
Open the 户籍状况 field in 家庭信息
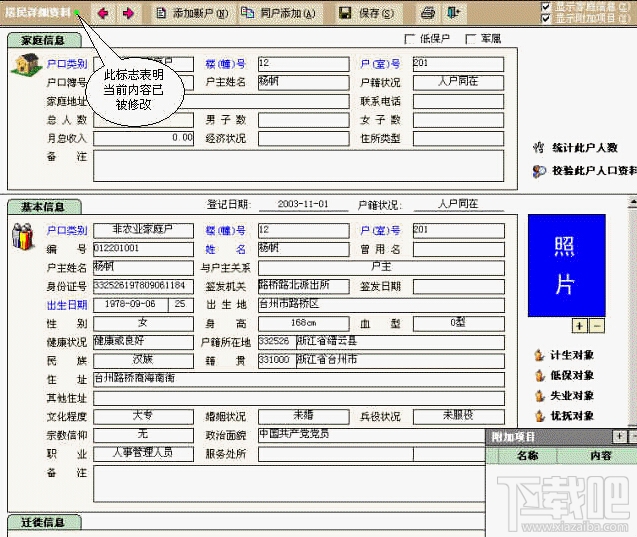point(458,82)
